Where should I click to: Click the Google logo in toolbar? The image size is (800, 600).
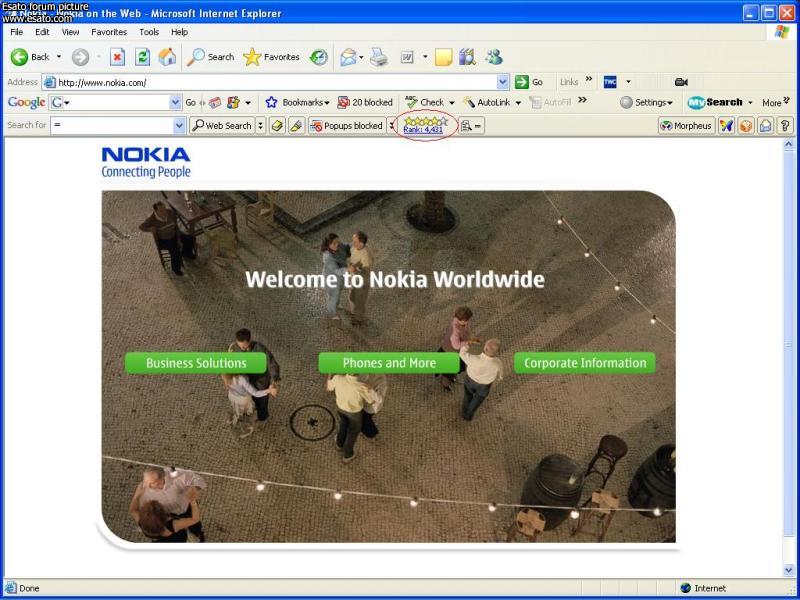27,103
